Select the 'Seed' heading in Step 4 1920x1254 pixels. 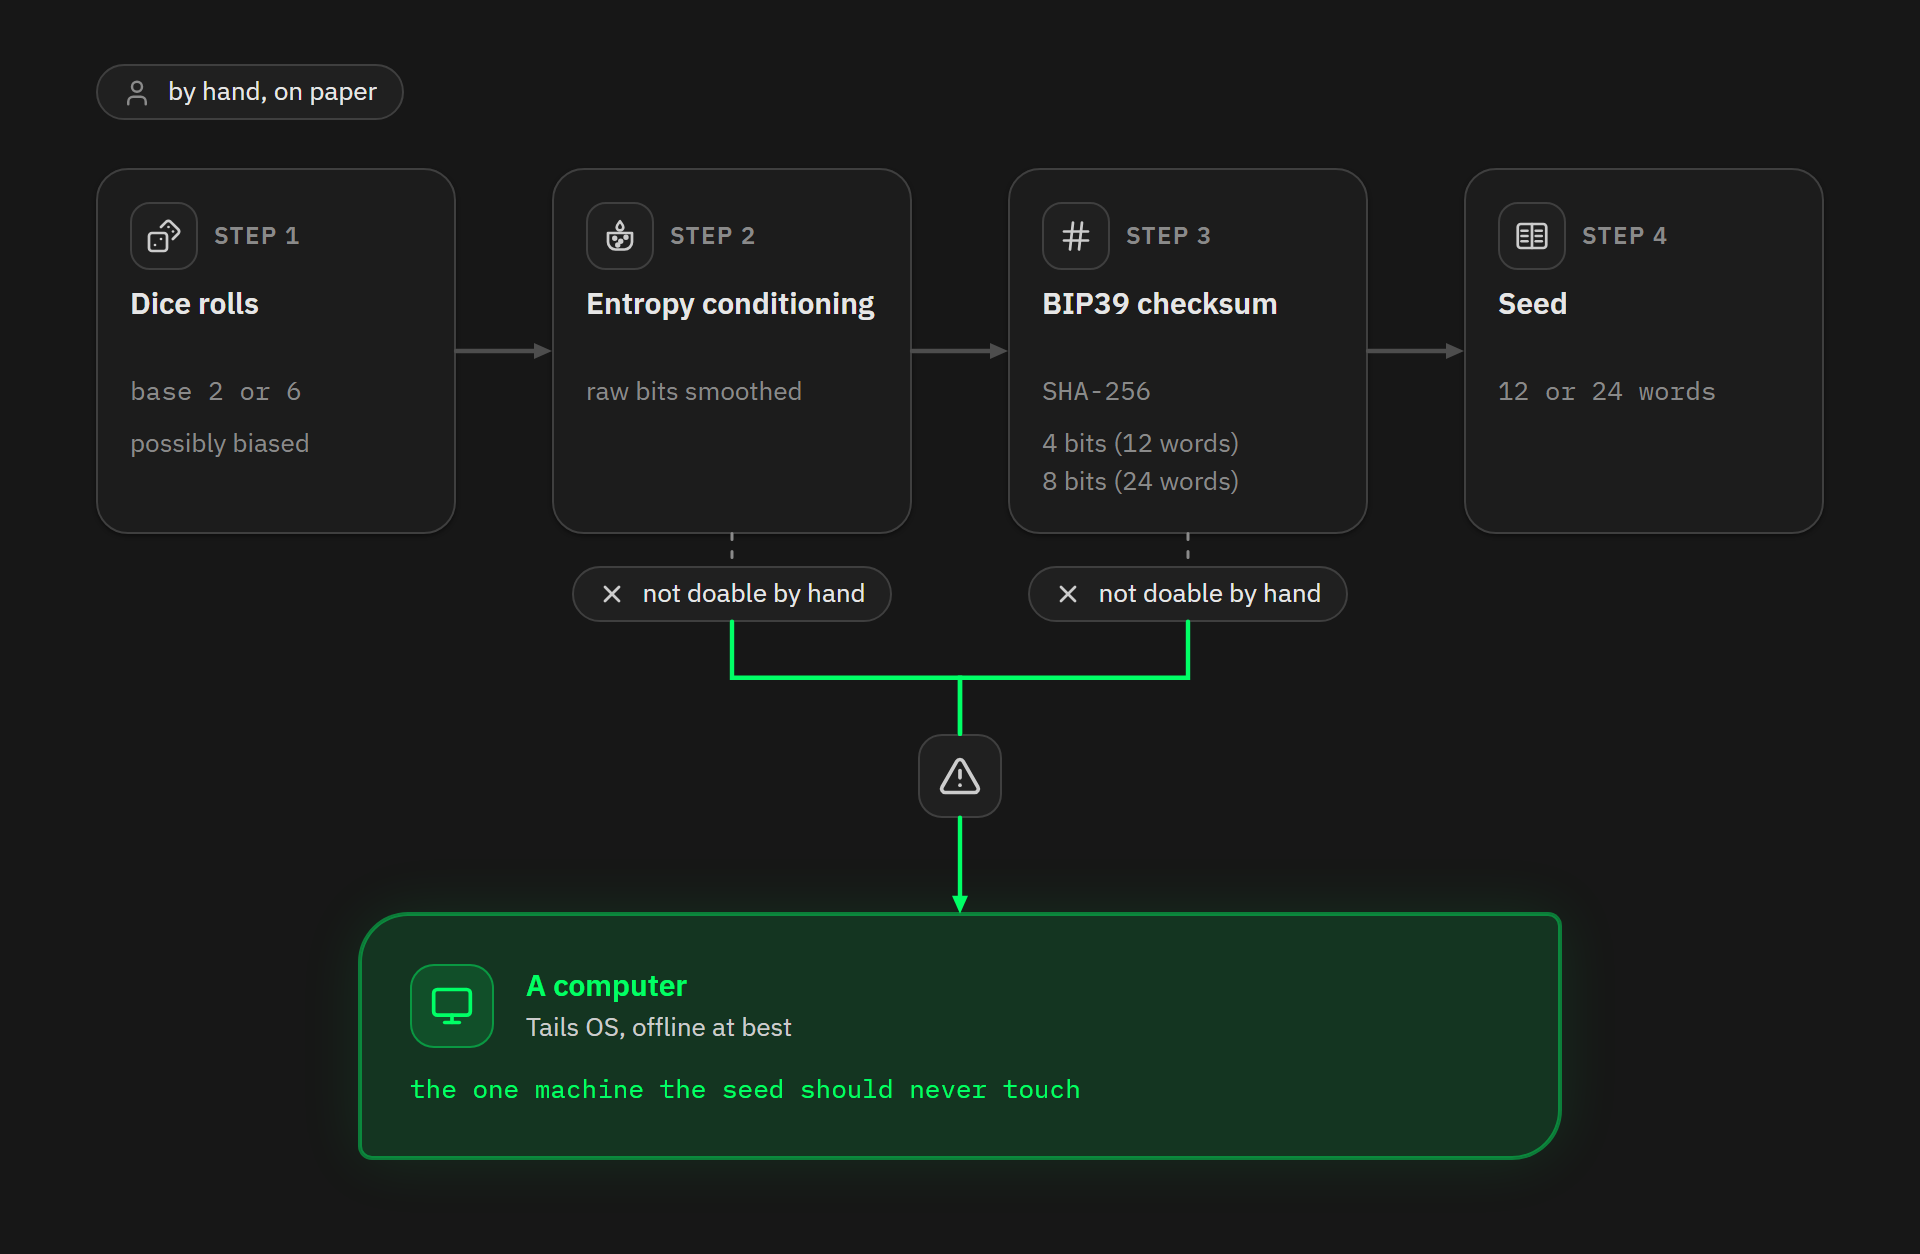point(1533,304)
